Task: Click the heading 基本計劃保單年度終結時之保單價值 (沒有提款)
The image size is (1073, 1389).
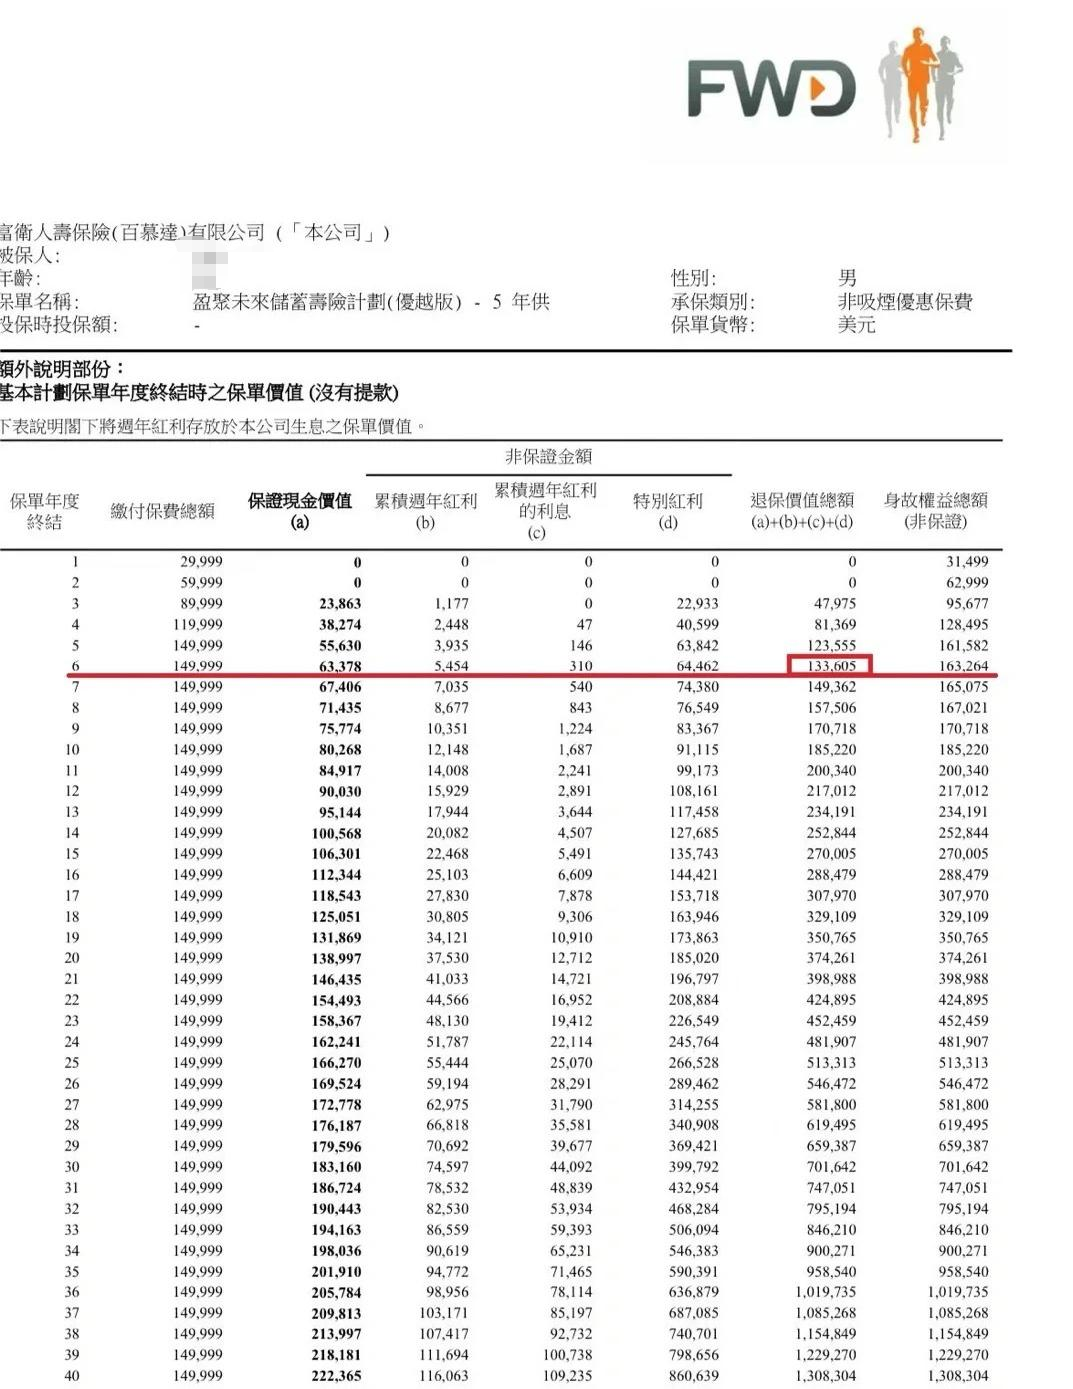Action: pos(199,392)
